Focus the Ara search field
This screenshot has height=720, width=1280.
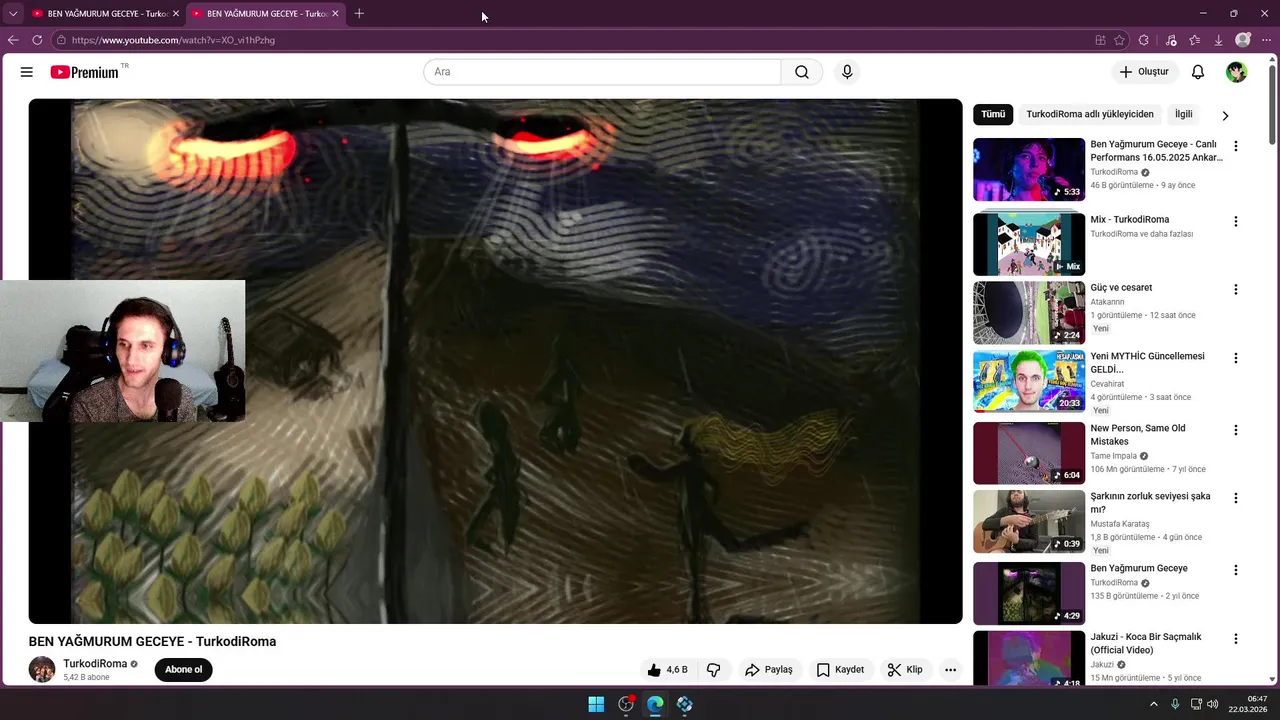[602, 72]
